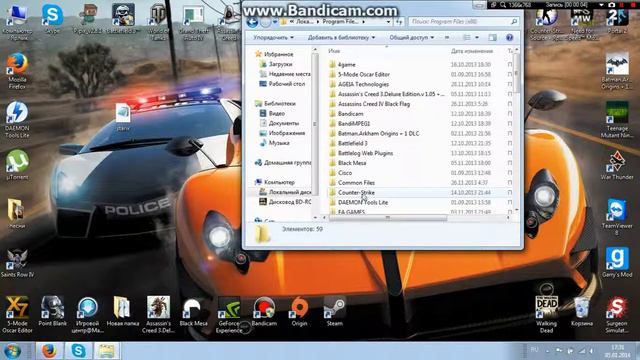Viewport: 640px width, 360px height.
Task: Open the Корзина recycle bin
Action: (582, 311)
